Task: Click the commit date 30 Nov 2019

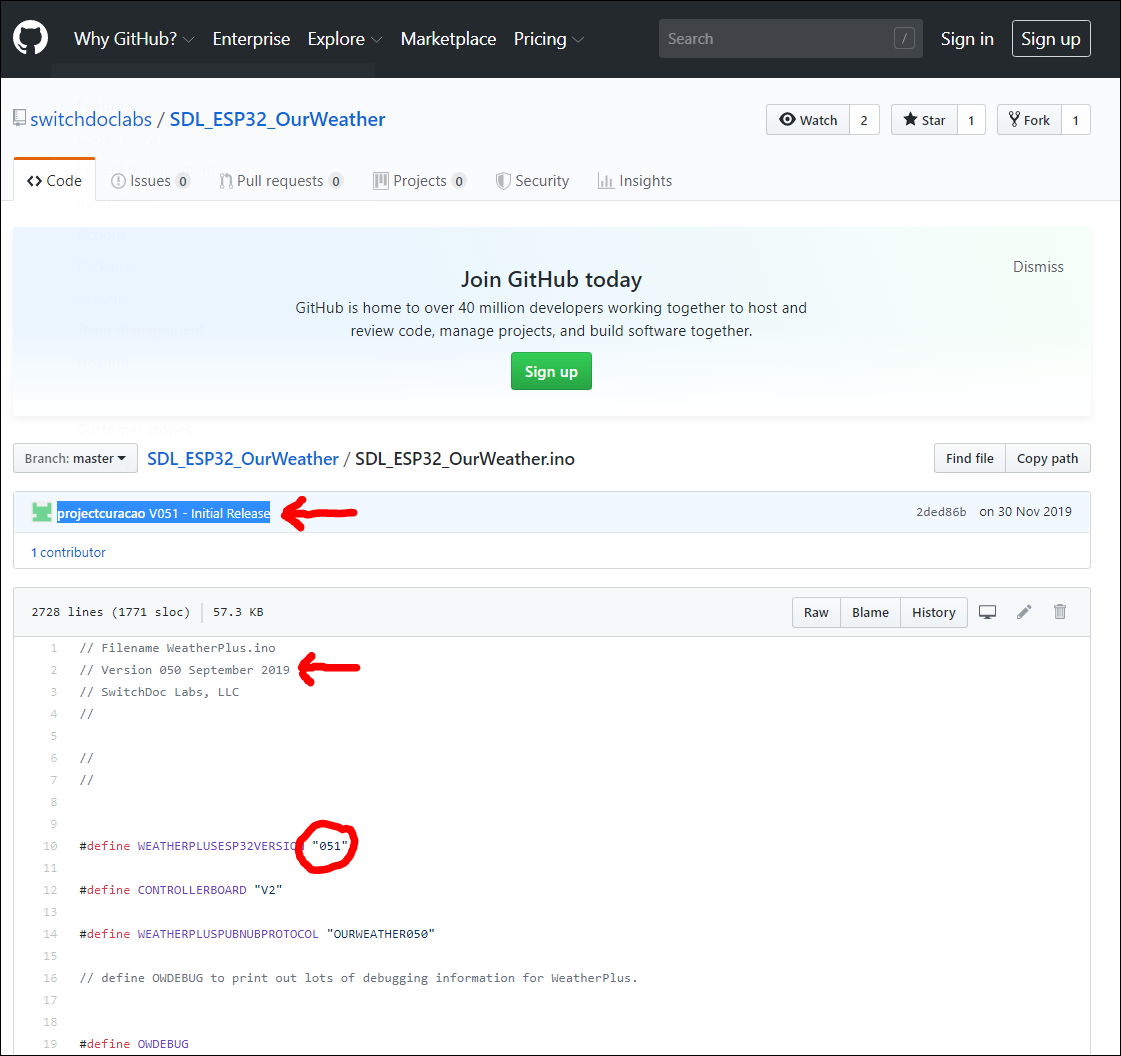Action: (x=1025, y=512)
